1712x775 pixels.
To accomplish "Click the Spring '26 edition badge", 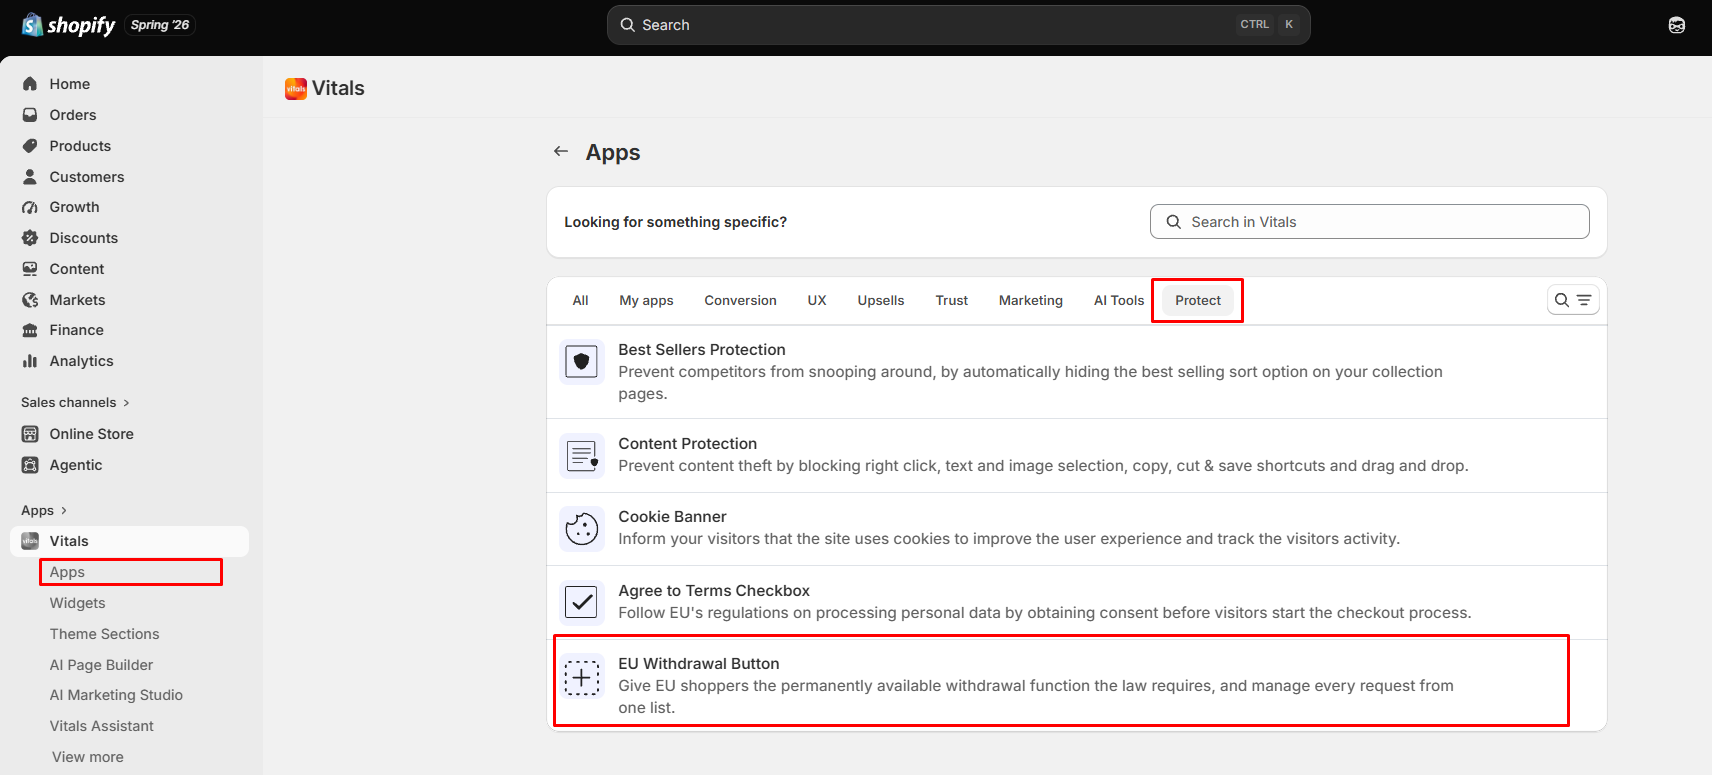I will tap(160, 25).
